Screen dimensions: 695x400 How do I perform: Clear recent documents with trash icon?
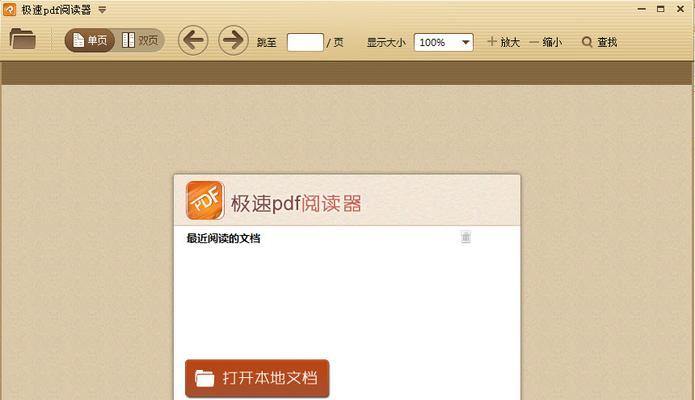pyautogui.click(x=465, y=237)
